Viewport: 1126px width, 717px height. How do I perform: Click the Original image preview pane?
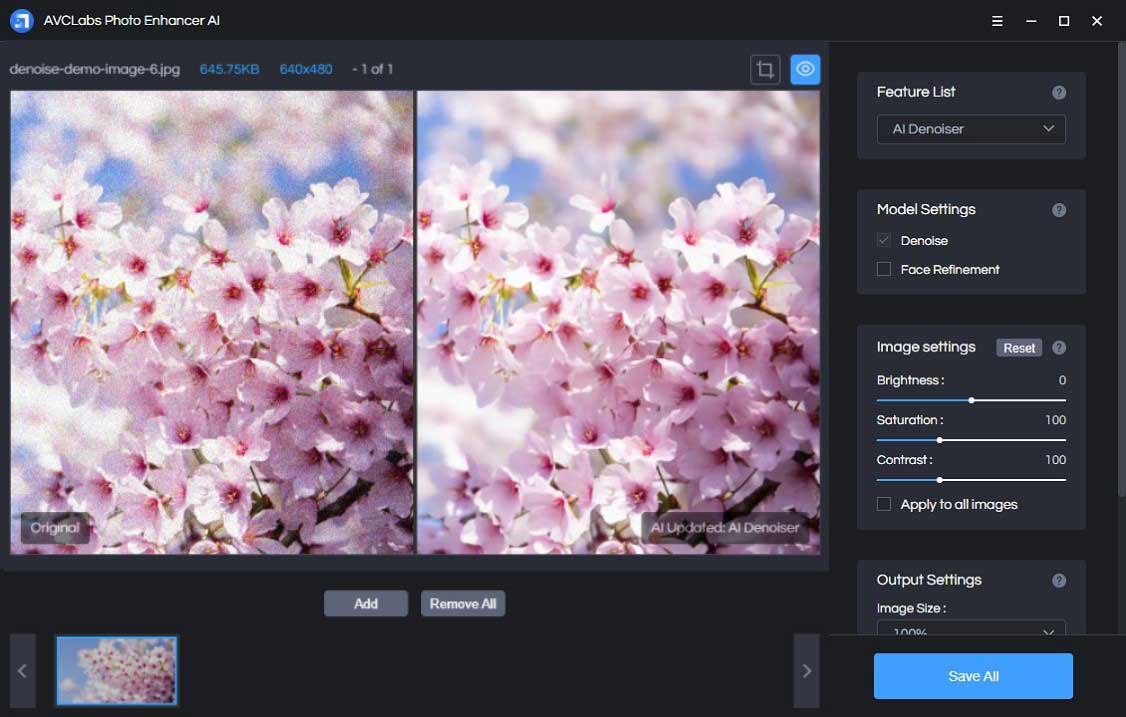[212, 322]
